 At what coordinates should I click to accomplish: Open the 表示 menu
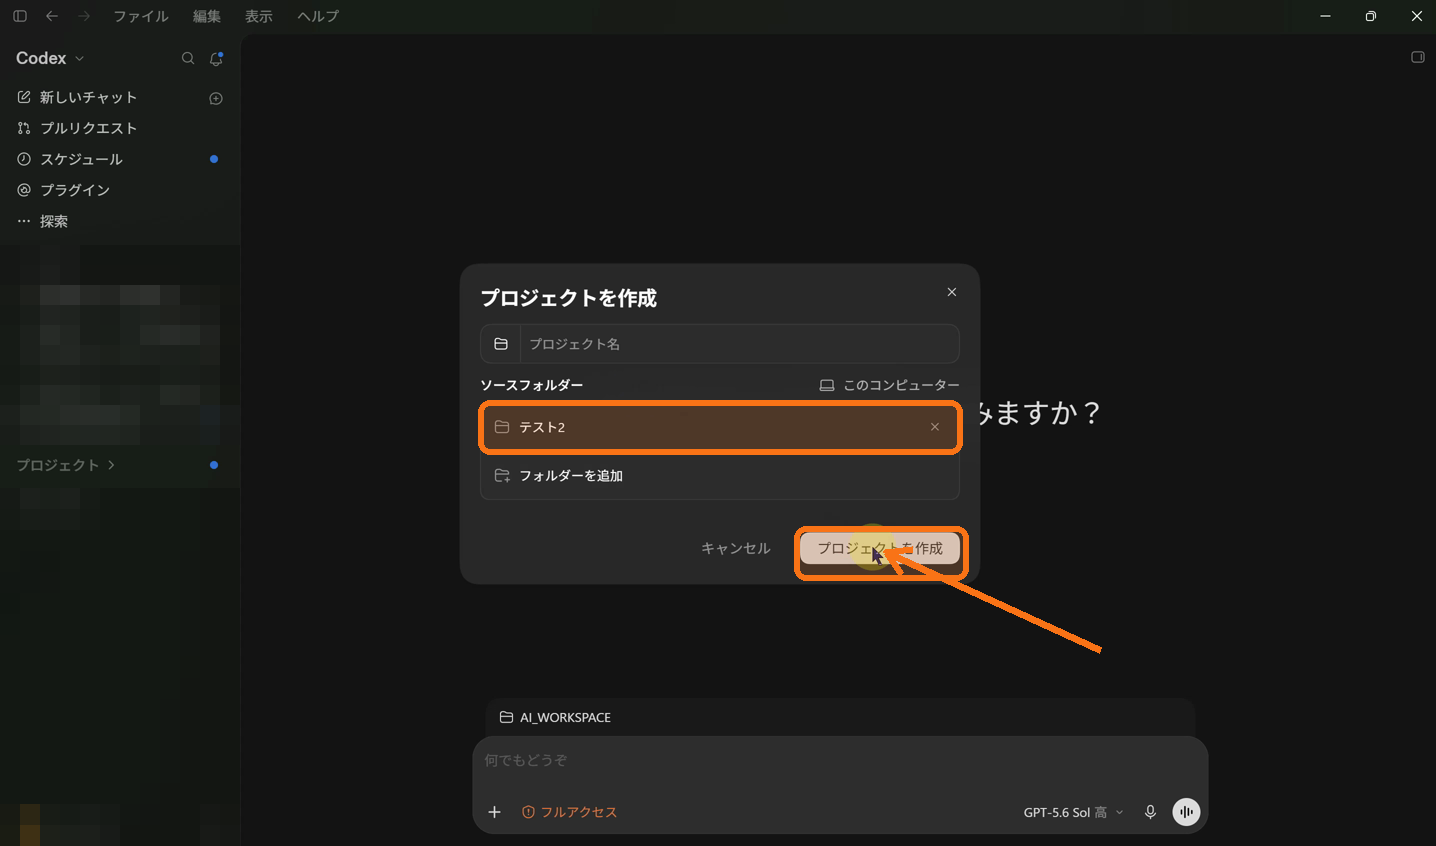[259, 16]
